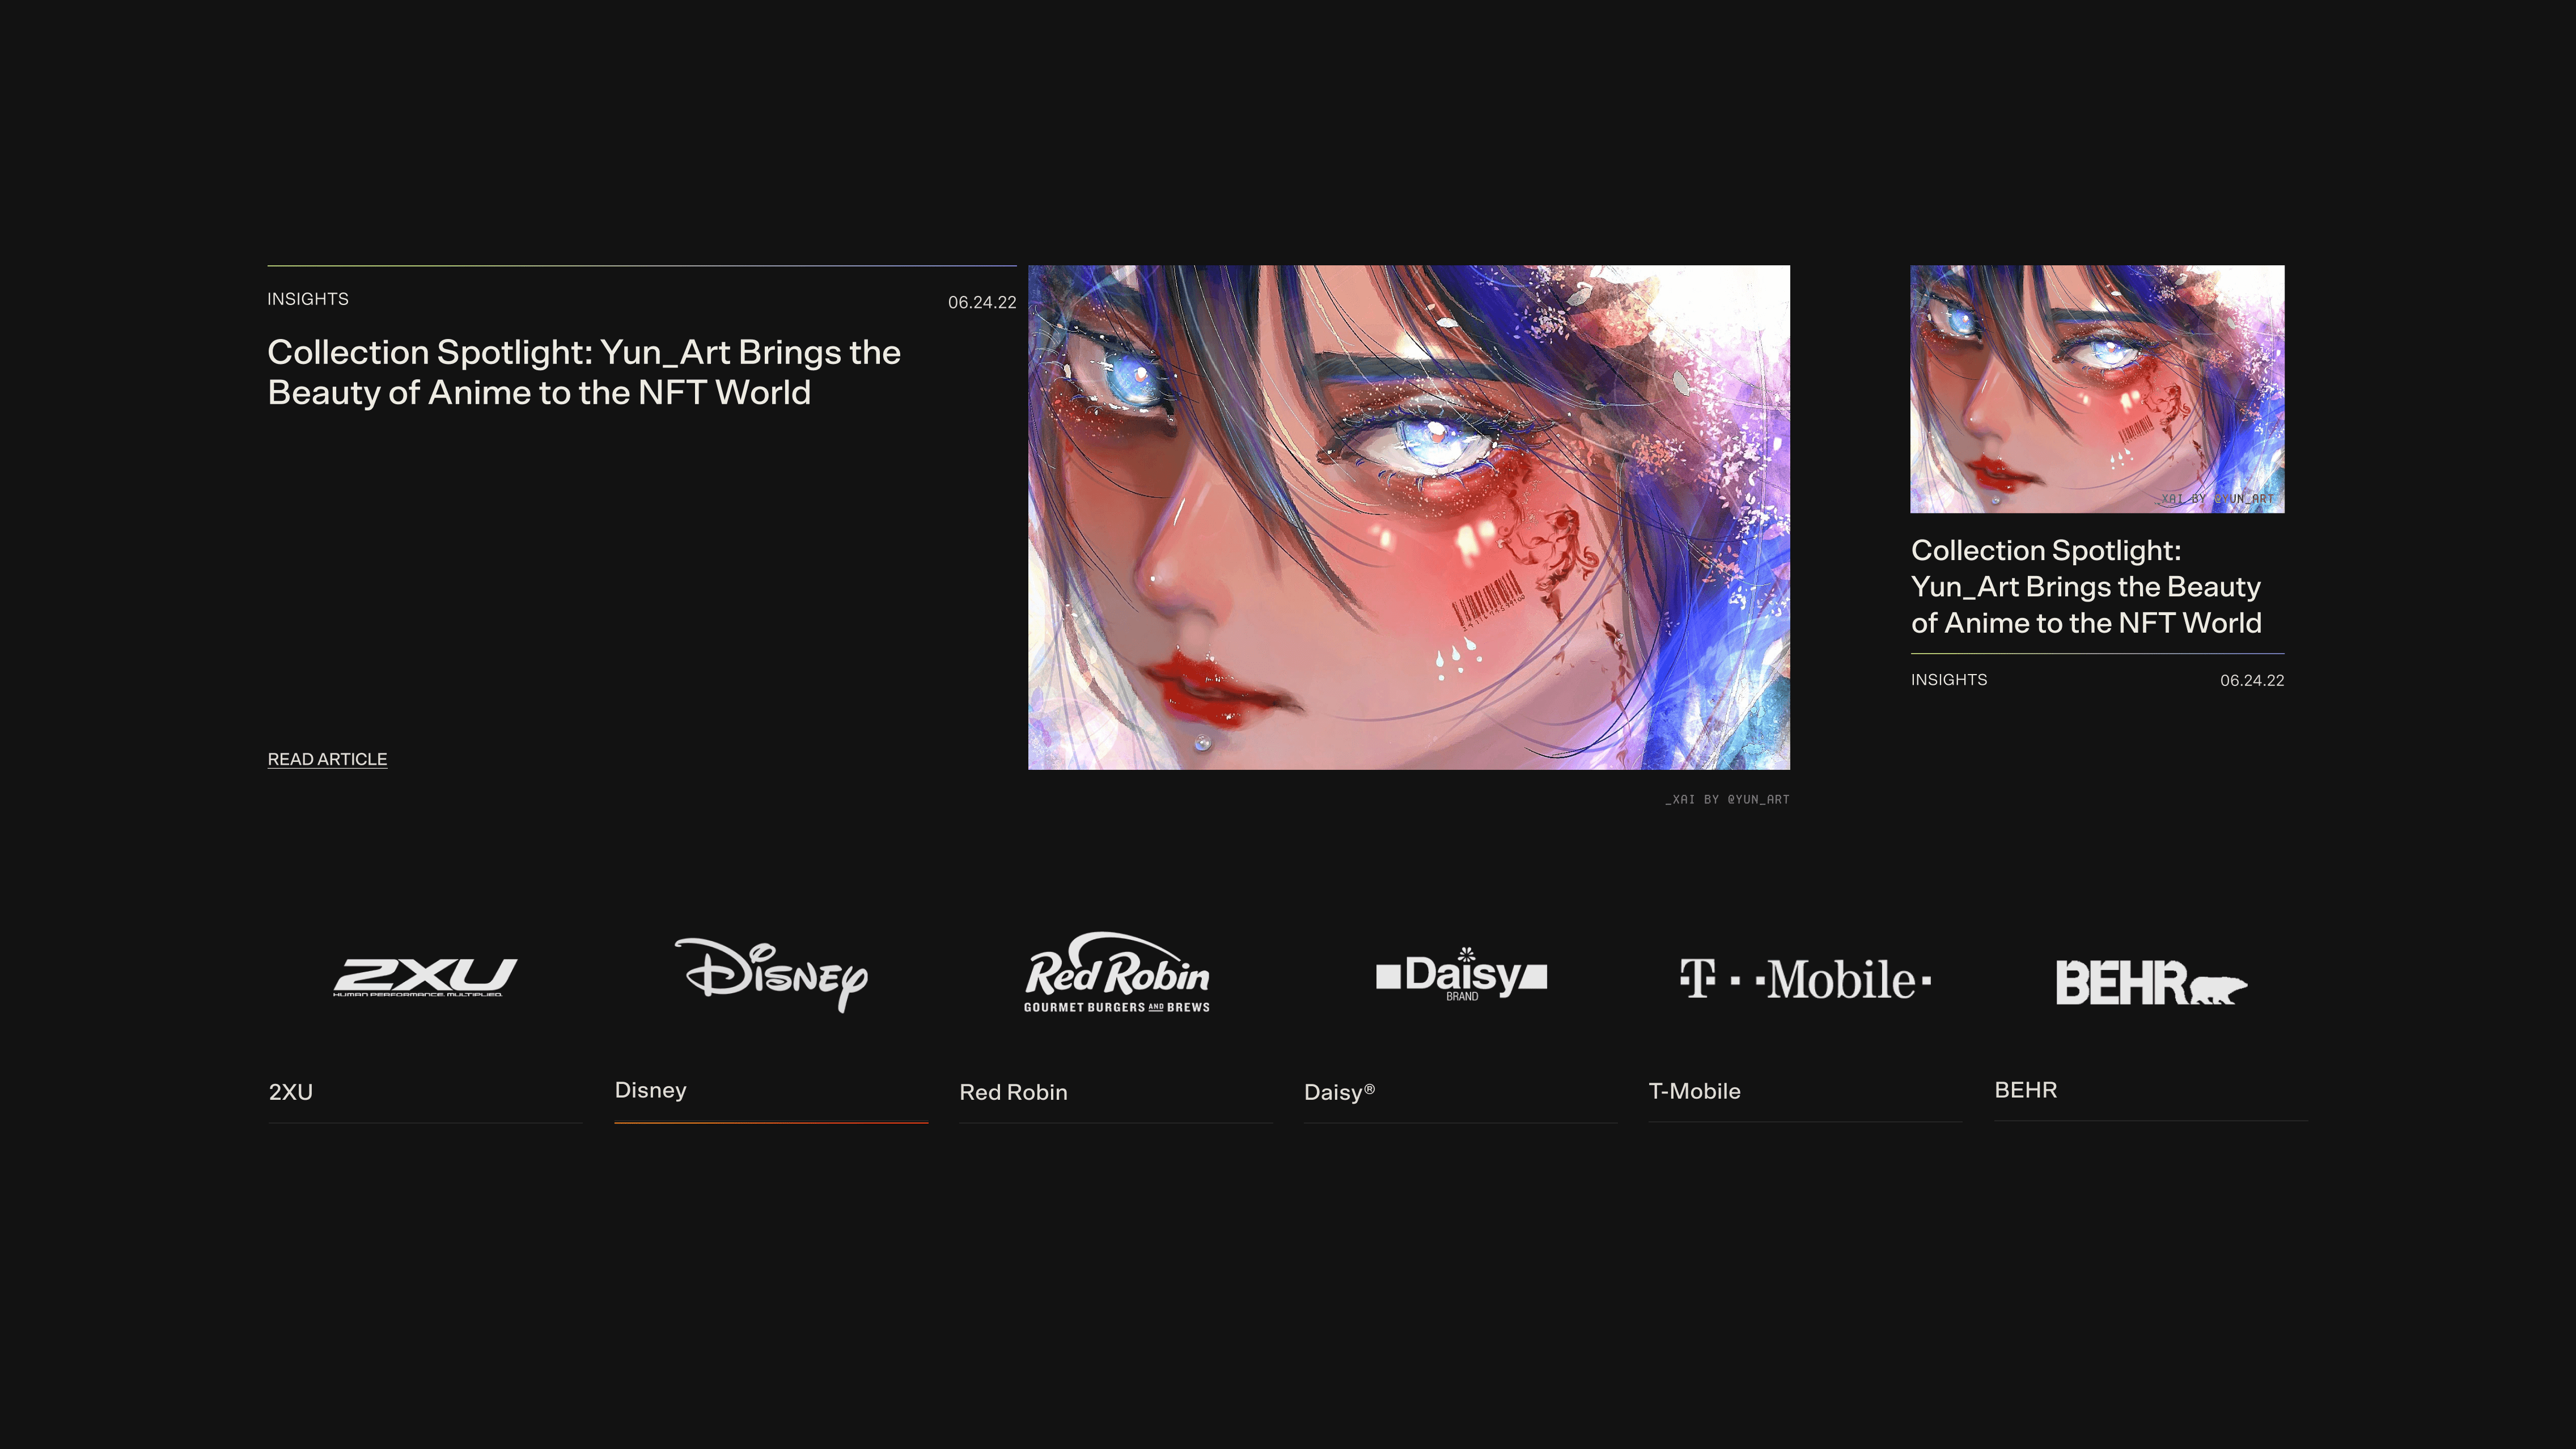The height and width of the screenshot is (1449, 2576).
Task: Select the Red Robin text label
Action: 1013,1092
